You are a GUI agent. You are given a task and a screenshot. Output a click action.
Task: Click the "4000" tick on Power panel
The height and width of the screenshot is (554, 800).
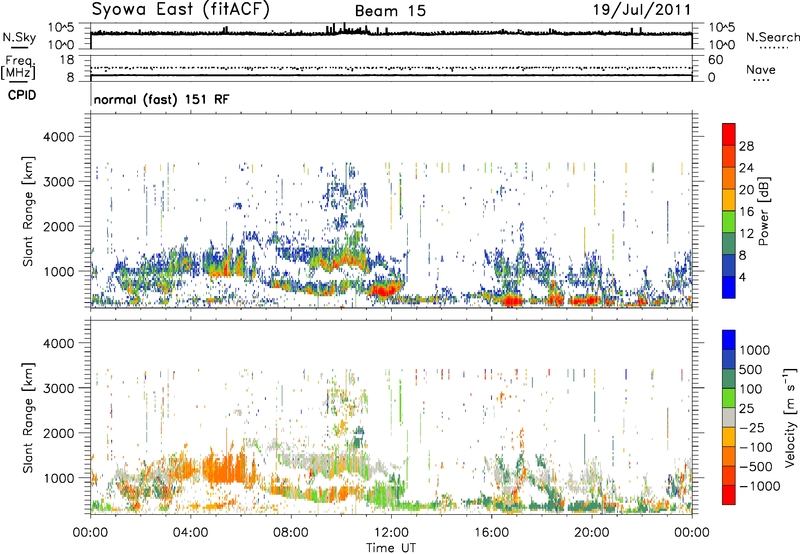click(x=59, y=137)
